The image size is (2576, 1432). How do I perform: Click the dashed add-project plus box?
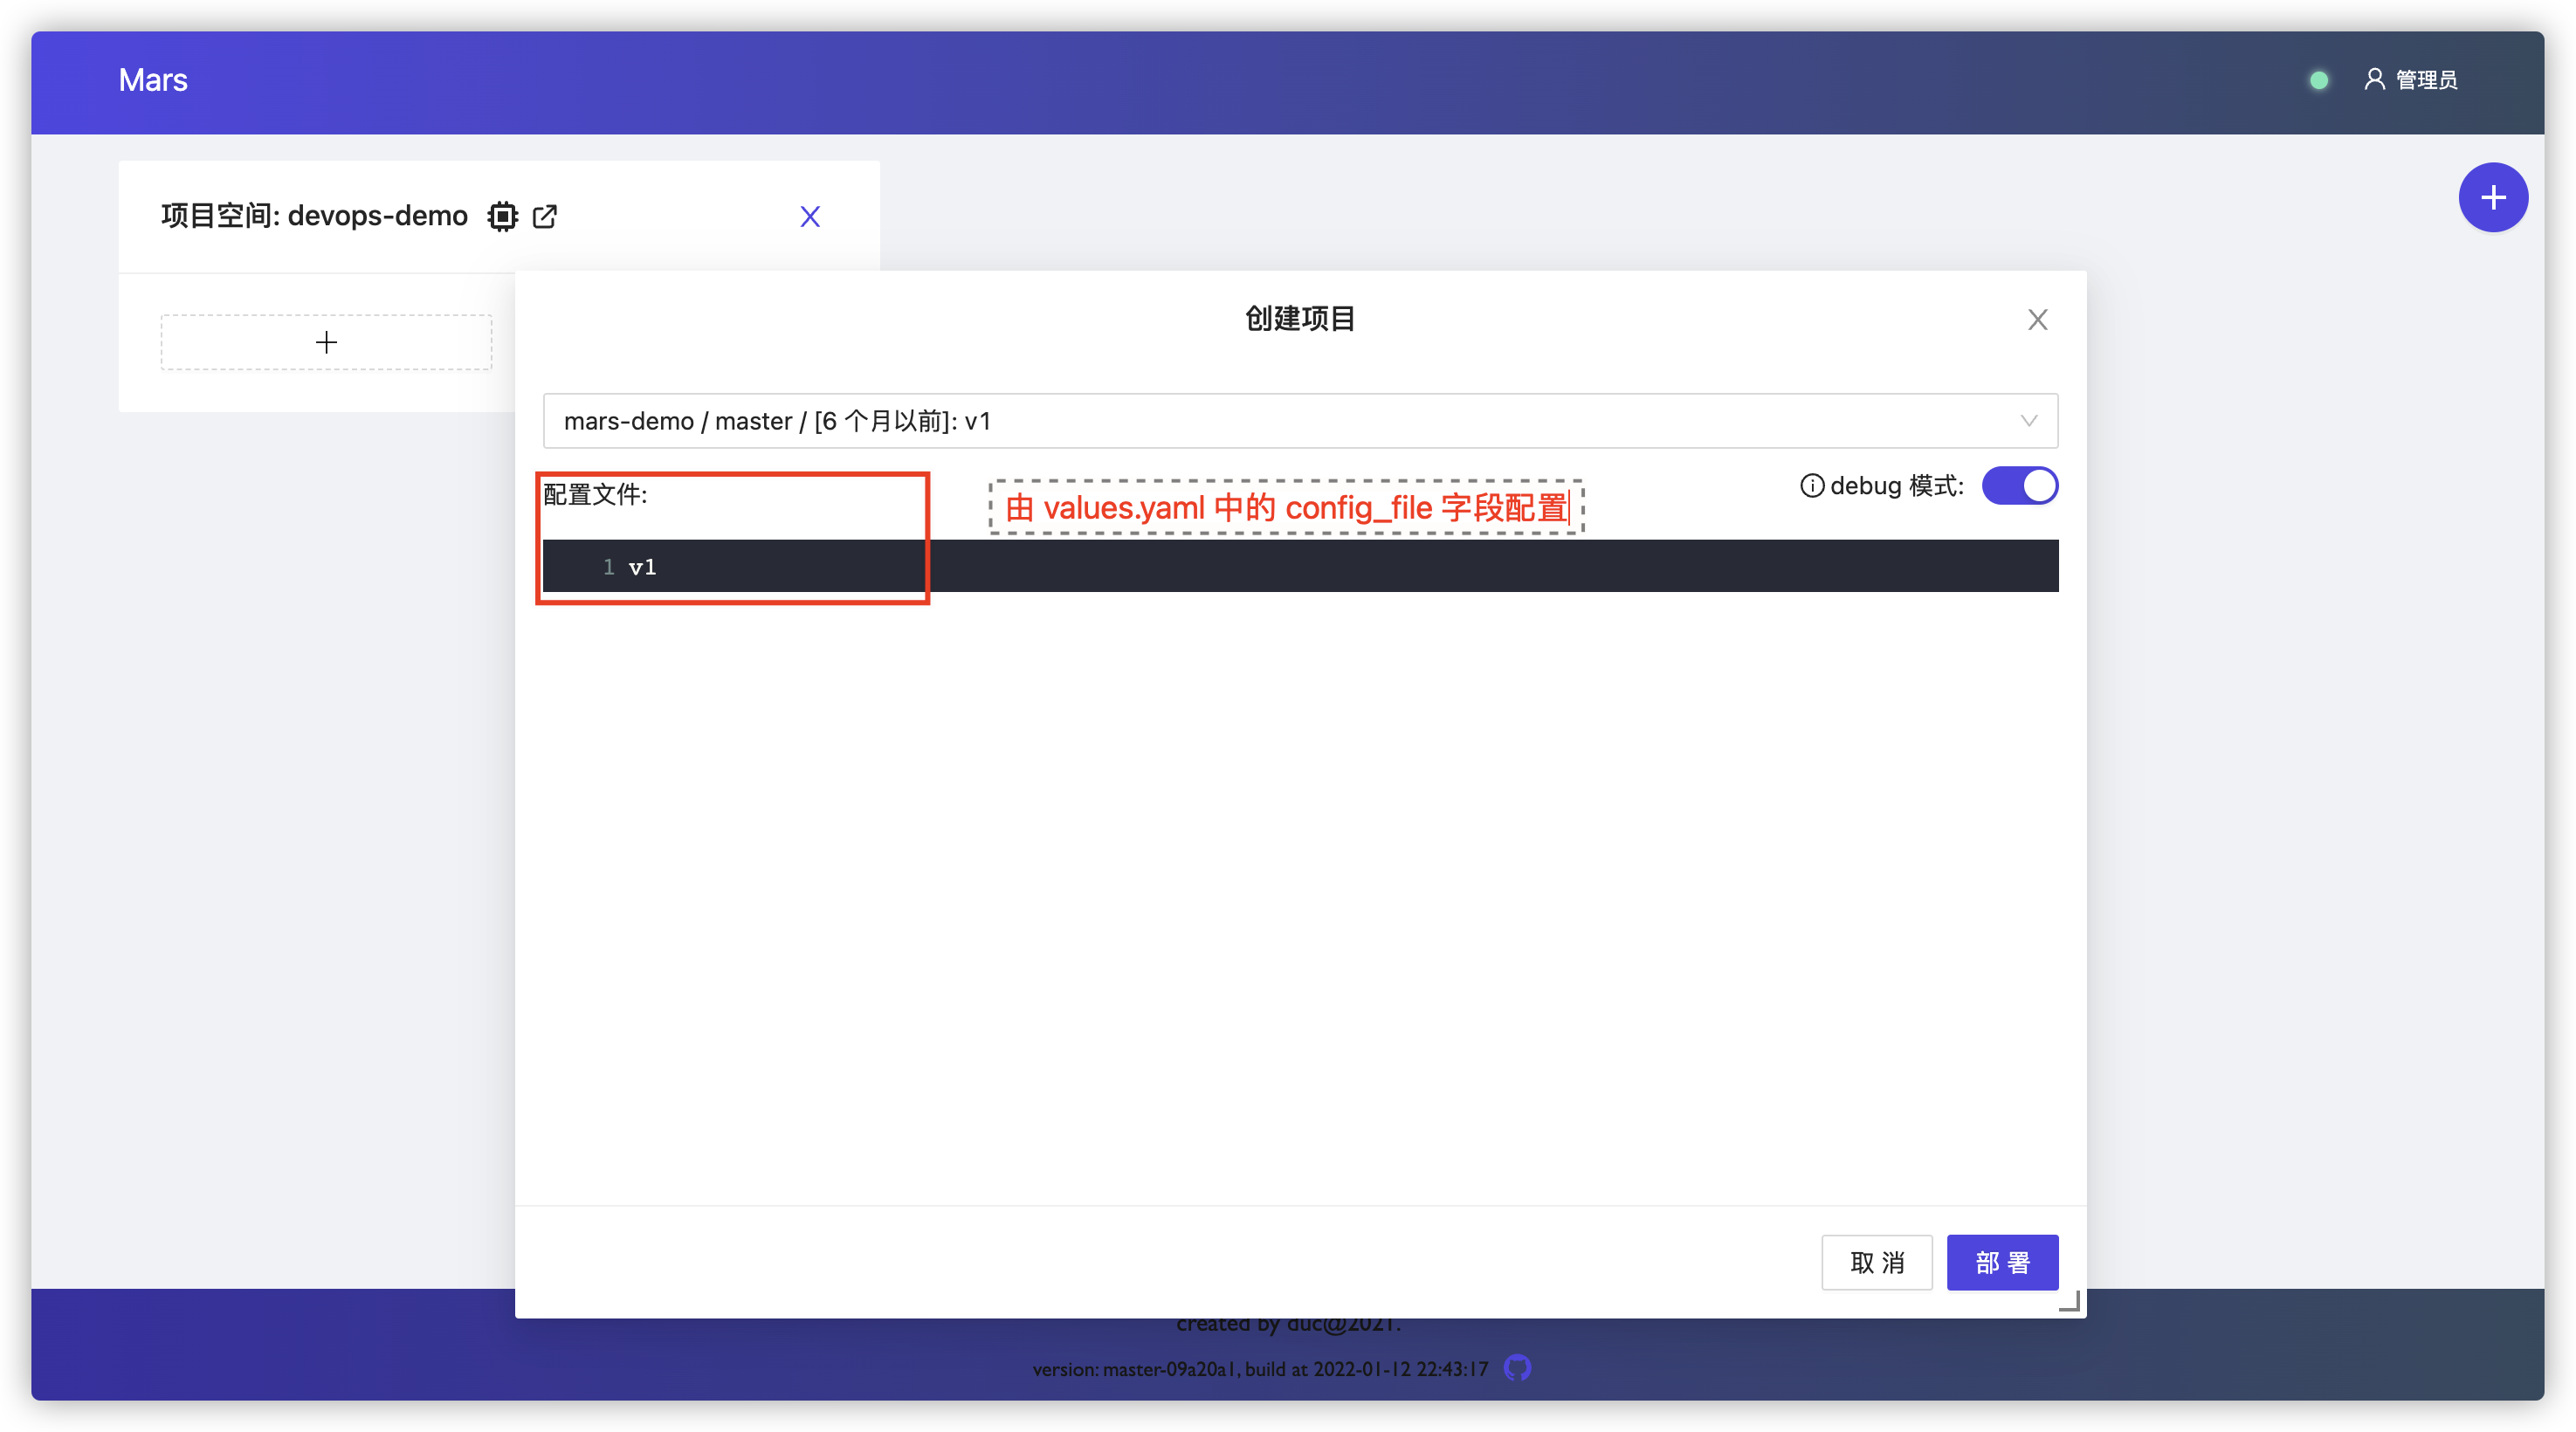pos(326,342)
